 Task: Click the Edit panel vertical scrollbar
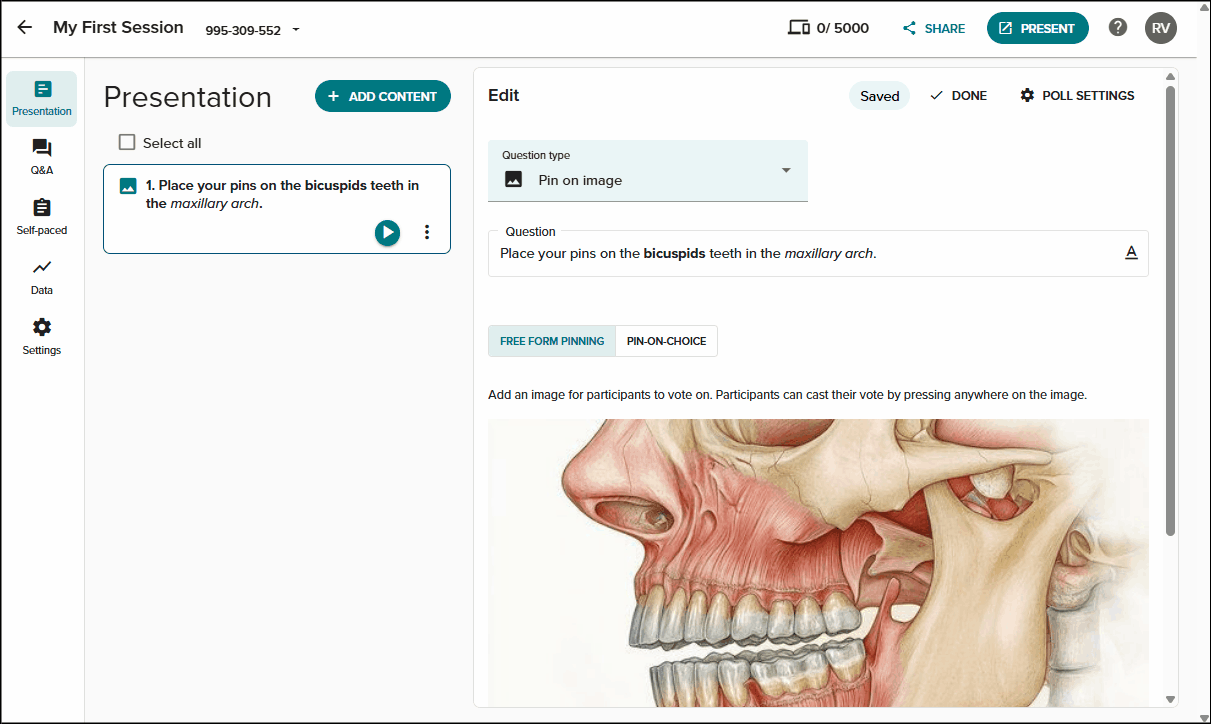point(1171,310)
